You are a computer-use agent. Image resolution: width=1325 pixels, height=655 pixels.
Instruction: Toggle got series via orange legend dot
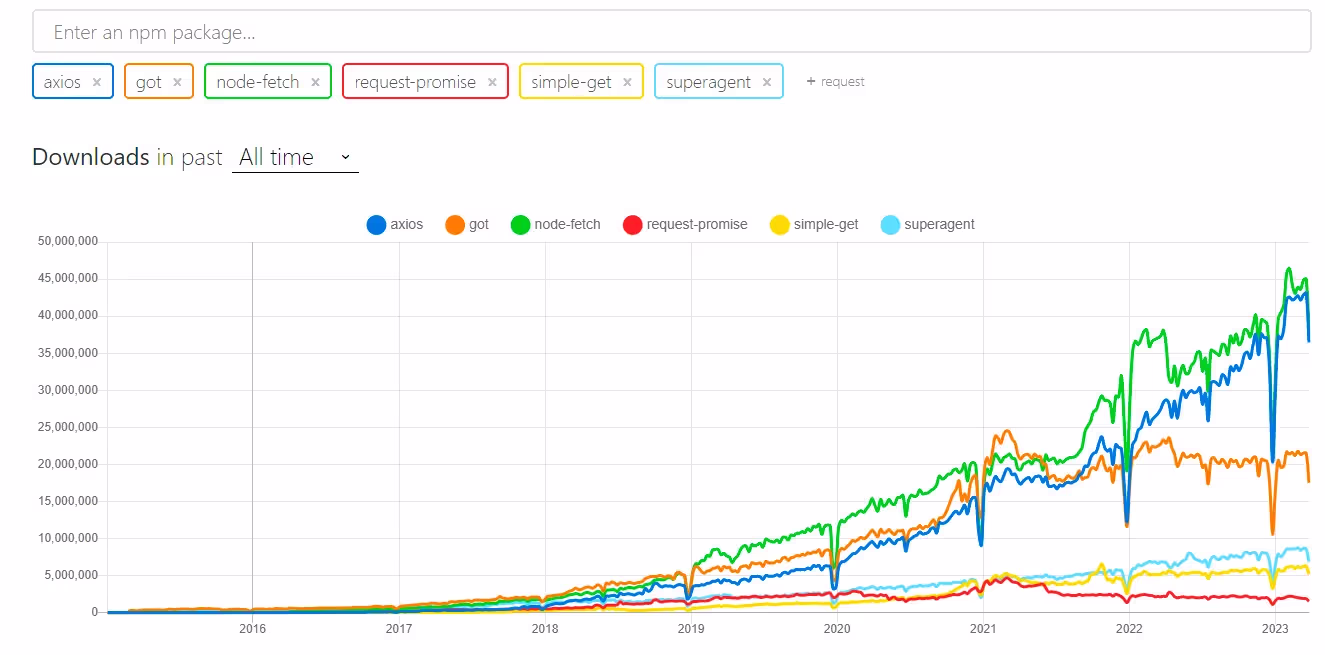point(455,225)
